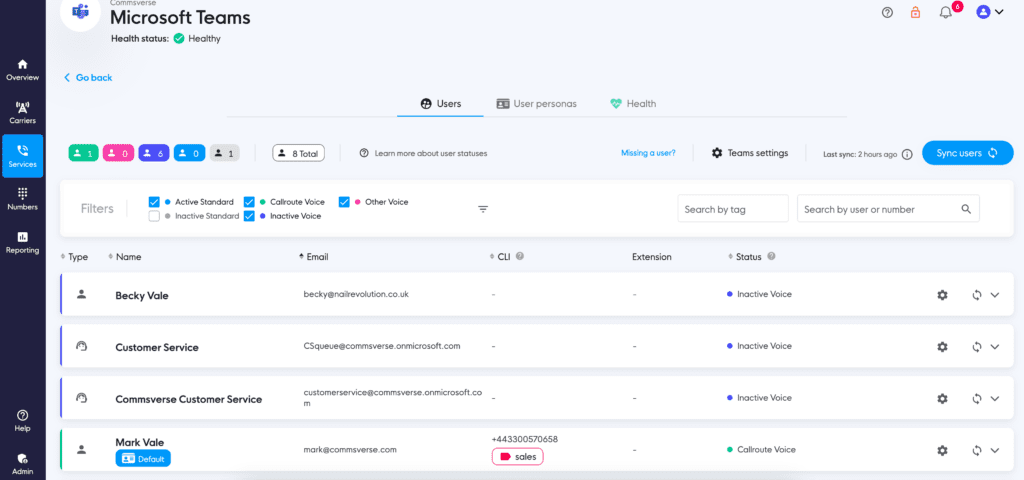This screenshot has height=480, width=1024.
Task: Open Teams settings
Action: (x=750, y=153)
